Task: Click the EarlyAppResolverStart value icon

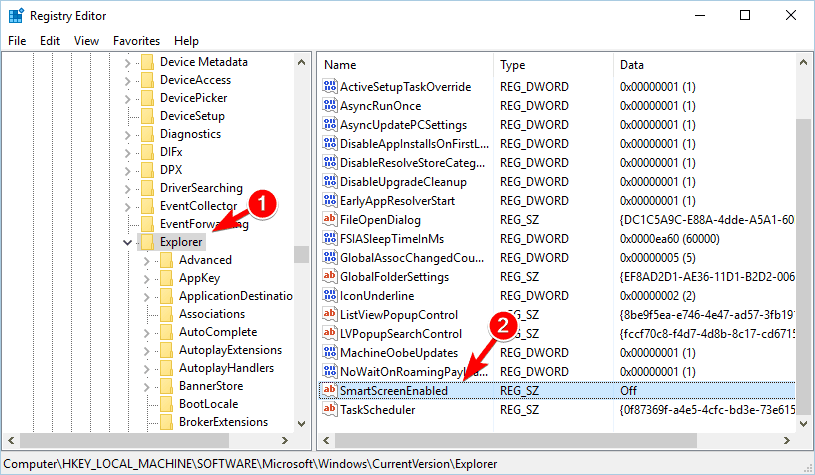Action: click(330, 201)
